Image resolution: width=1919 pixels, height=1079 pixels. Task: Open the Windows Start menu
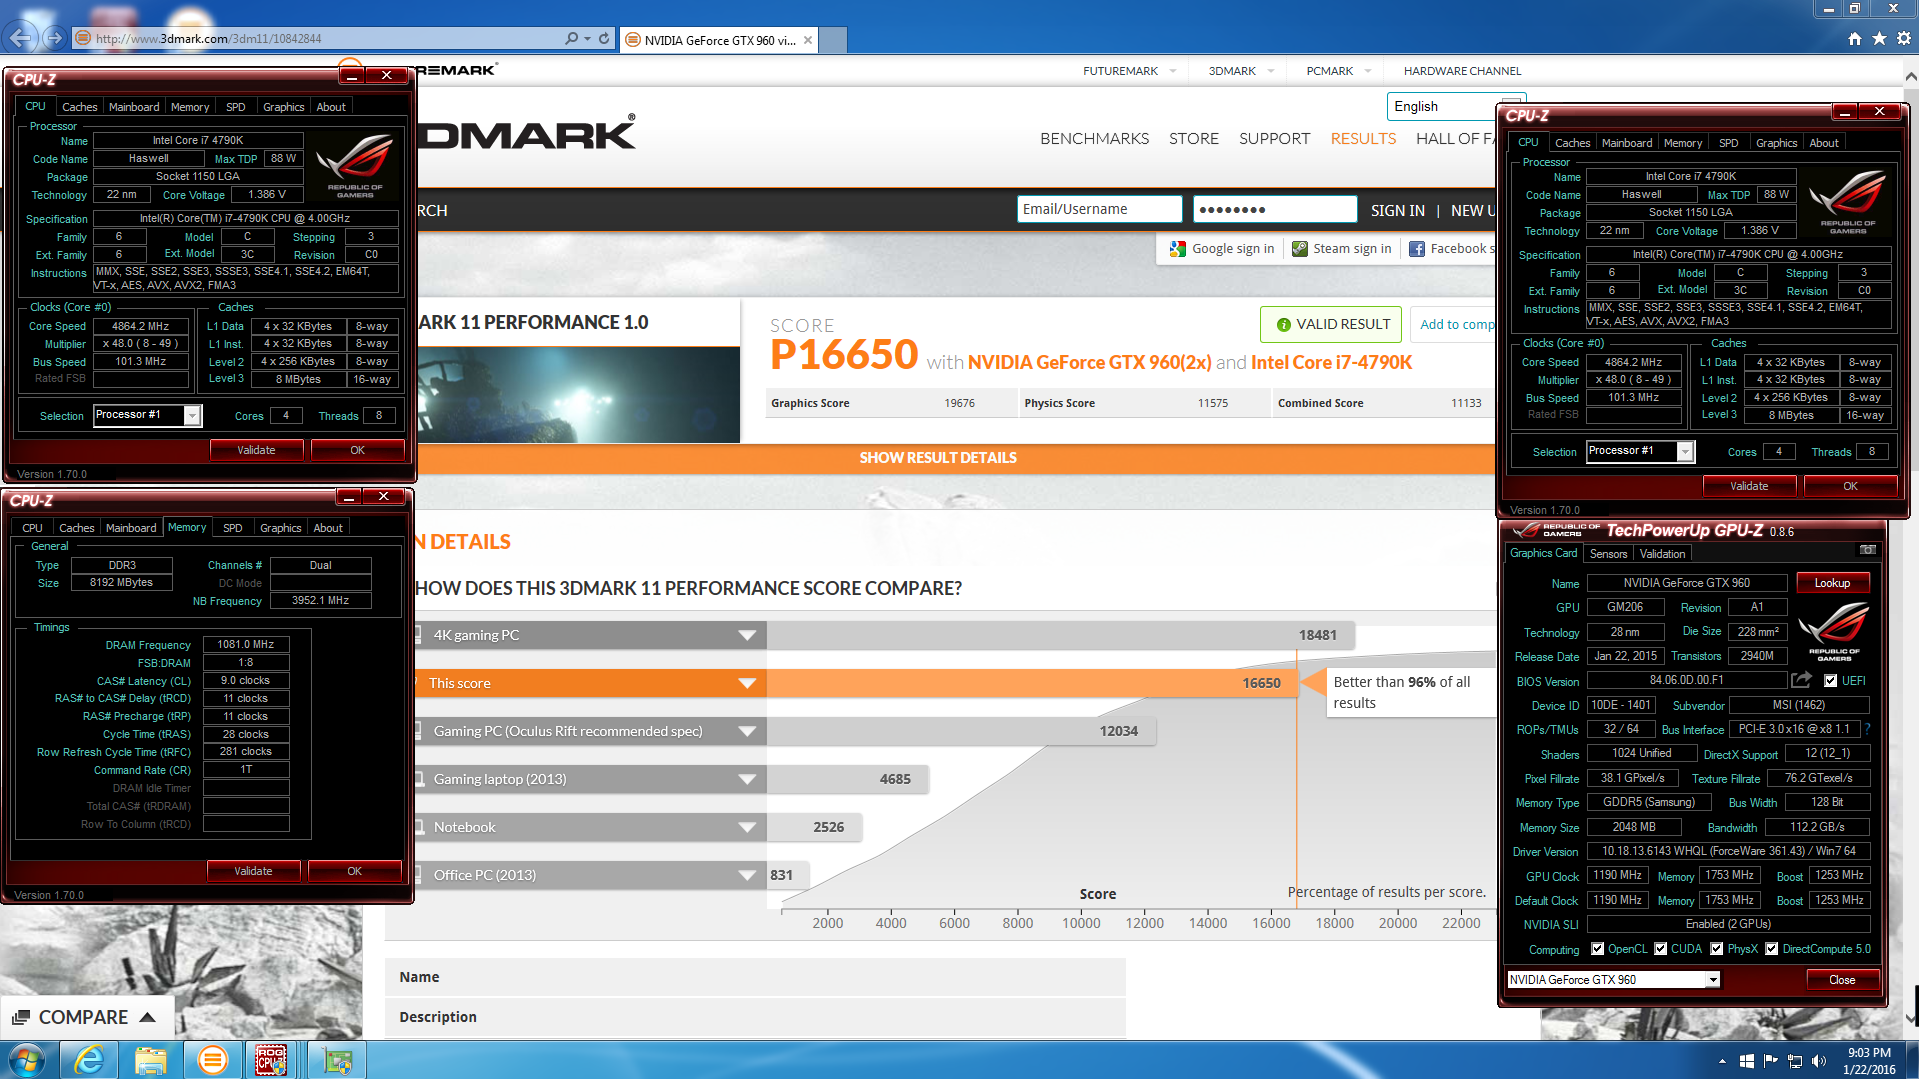(x=27, y=1060)
